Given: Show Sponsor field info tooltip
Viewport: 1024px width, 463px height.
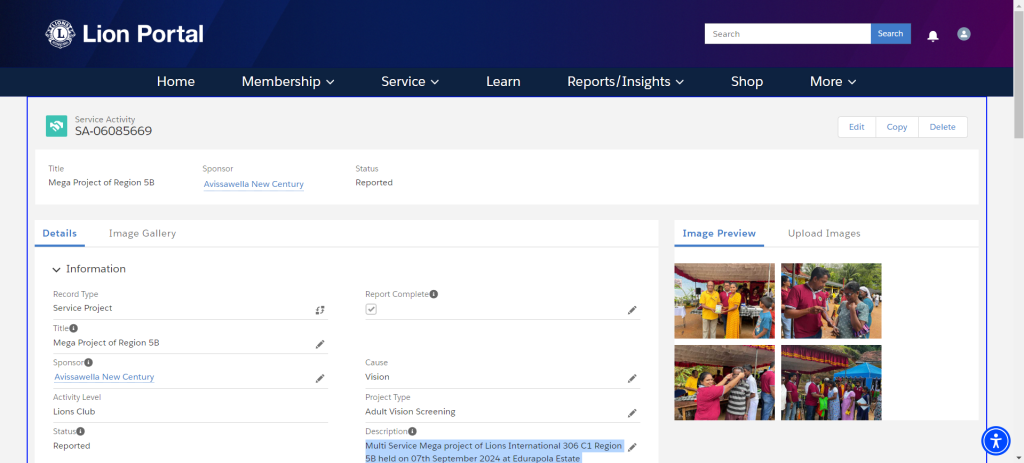Looking at the screenshot, I should point(89,362).
